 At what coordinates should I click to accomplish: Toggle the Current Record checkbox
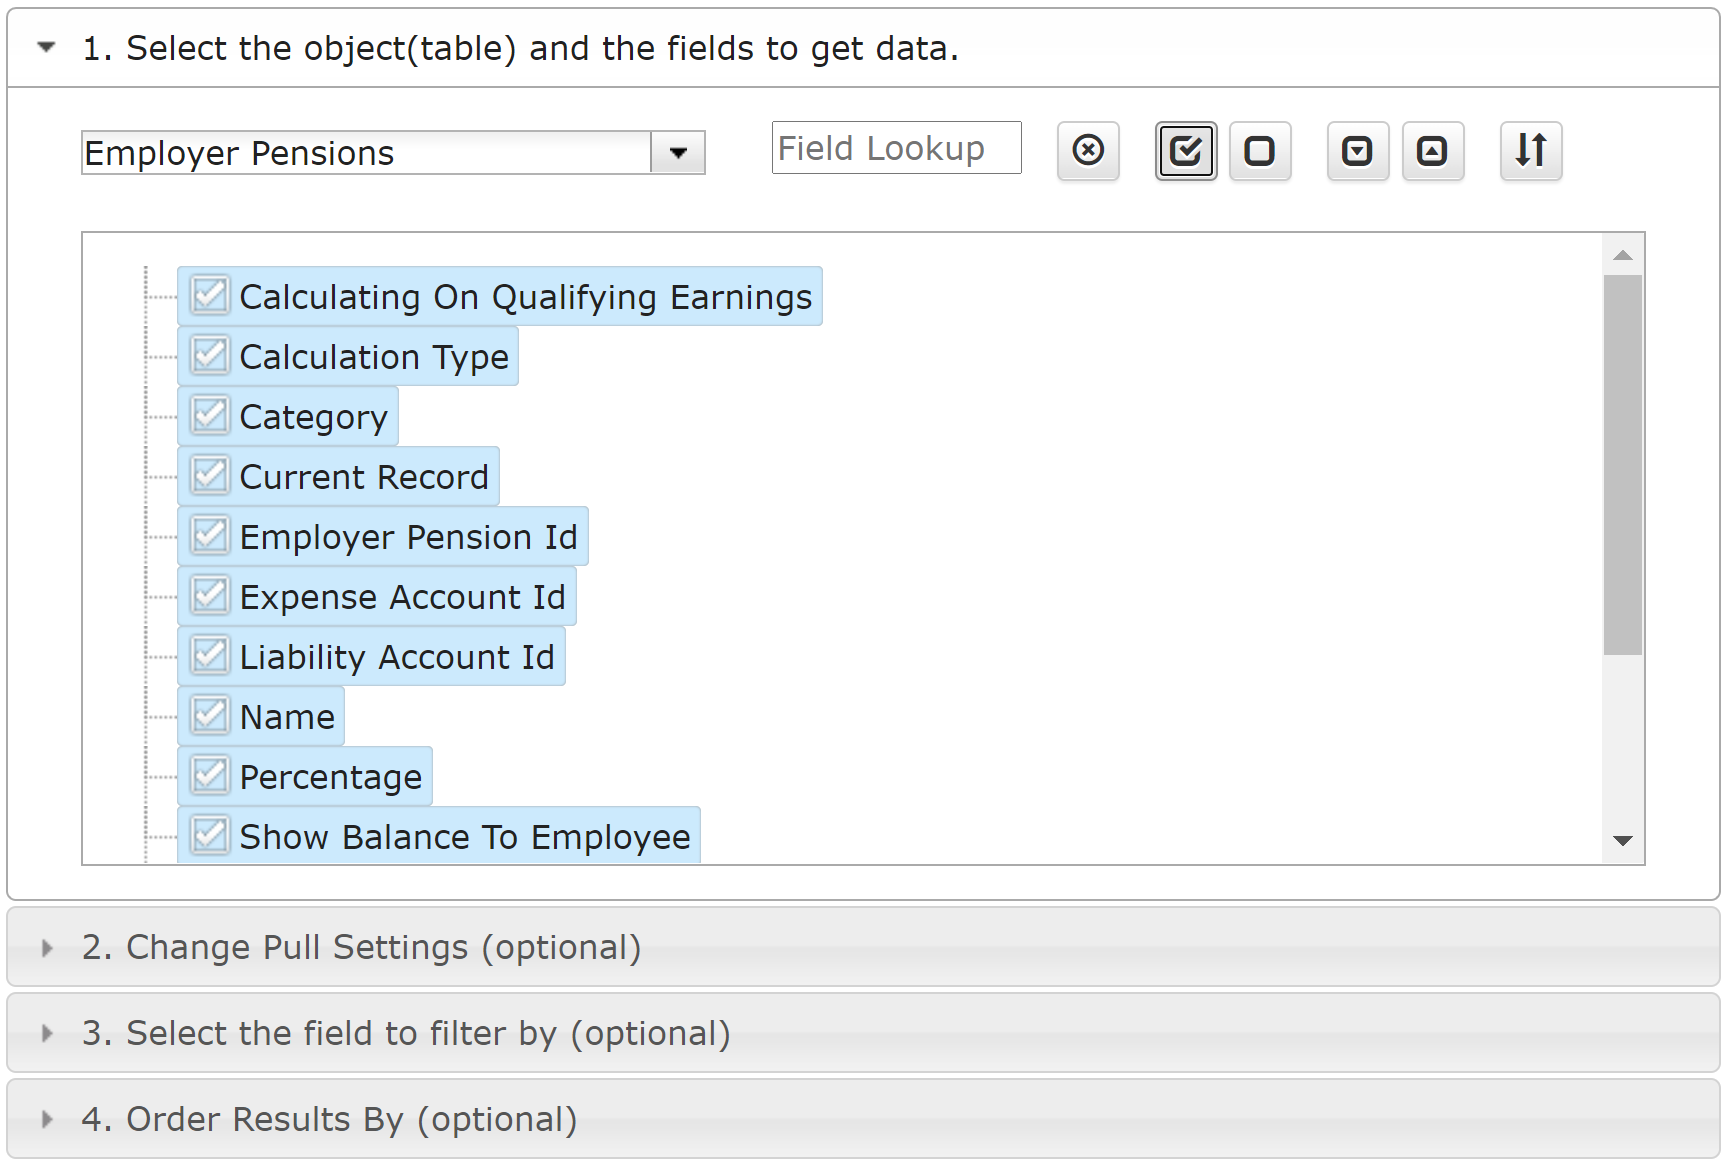210,476
